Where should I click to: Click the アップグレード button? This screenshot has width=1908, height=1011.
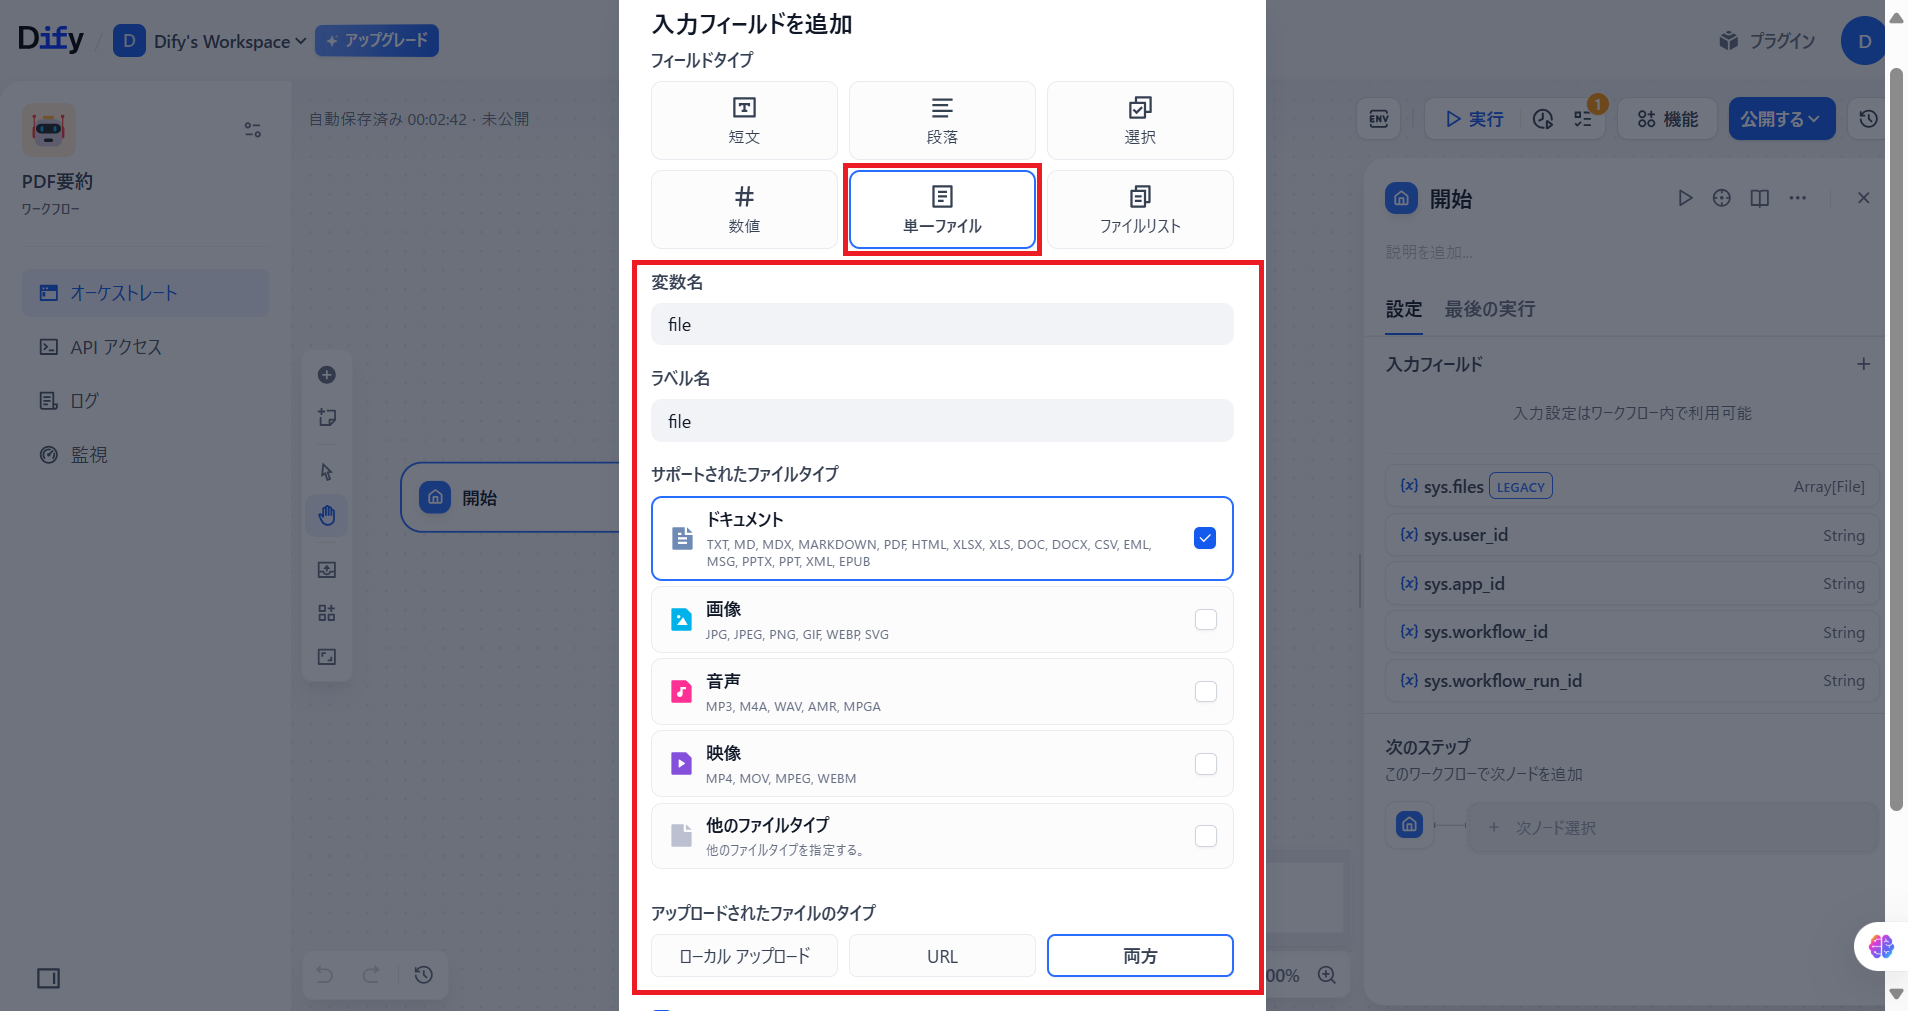point(377,41)
